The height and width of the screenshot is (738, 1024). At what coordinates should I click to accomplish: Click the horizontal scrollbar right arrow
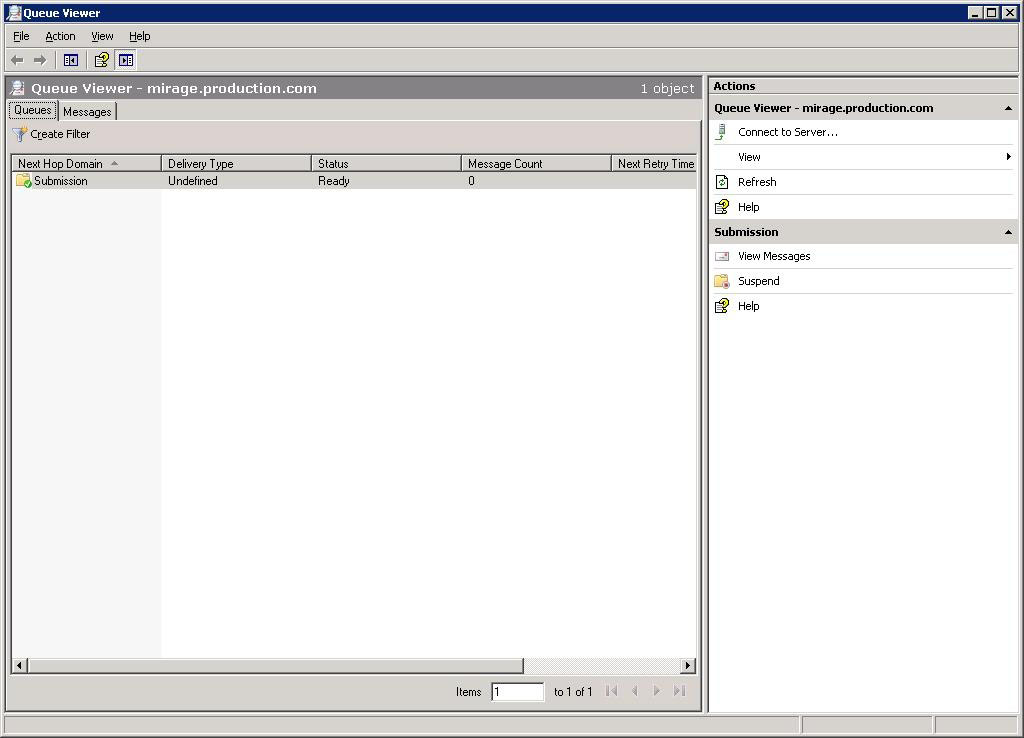[688, 666]
